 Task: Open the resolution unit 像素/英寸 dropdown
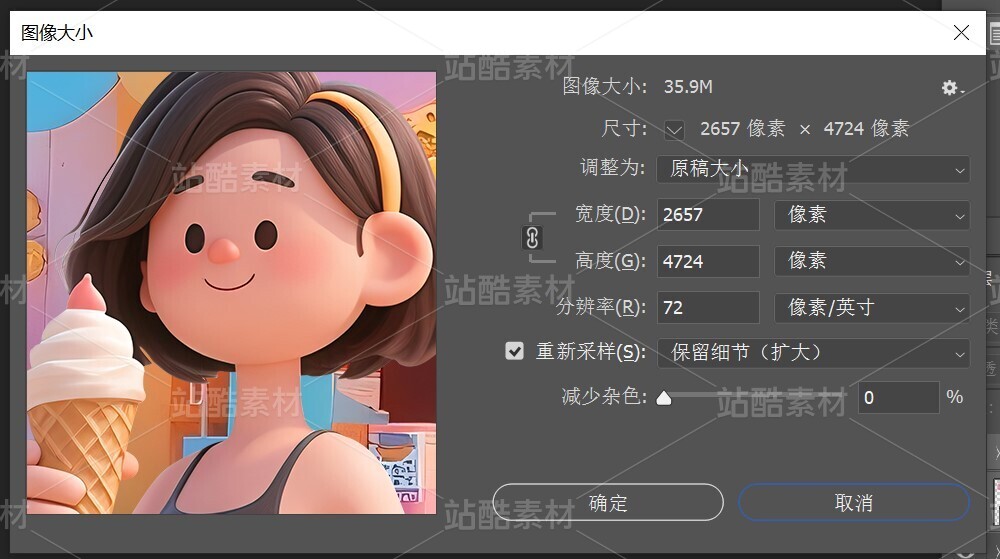point(872,308)
